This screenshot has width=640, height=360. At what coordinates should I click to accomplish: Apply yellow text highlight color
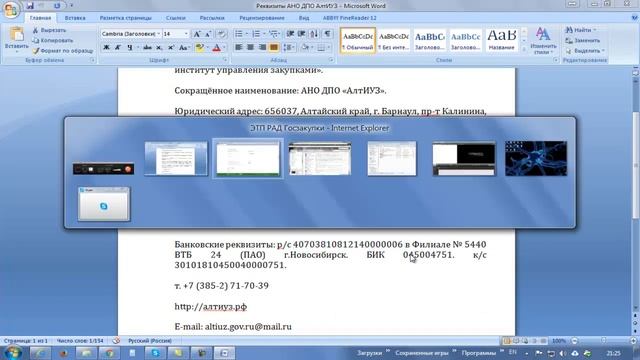pyautogui.click(x=199, y=48)
